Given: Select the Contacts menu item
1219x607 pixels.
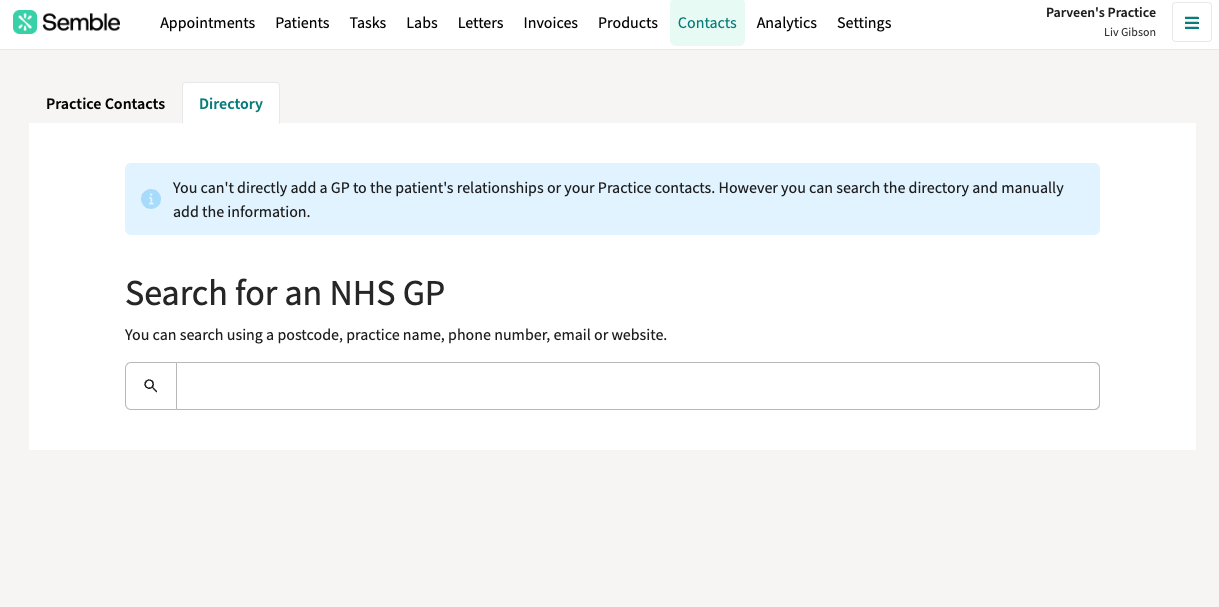Looking at the screenshot, I should (707, 23).
